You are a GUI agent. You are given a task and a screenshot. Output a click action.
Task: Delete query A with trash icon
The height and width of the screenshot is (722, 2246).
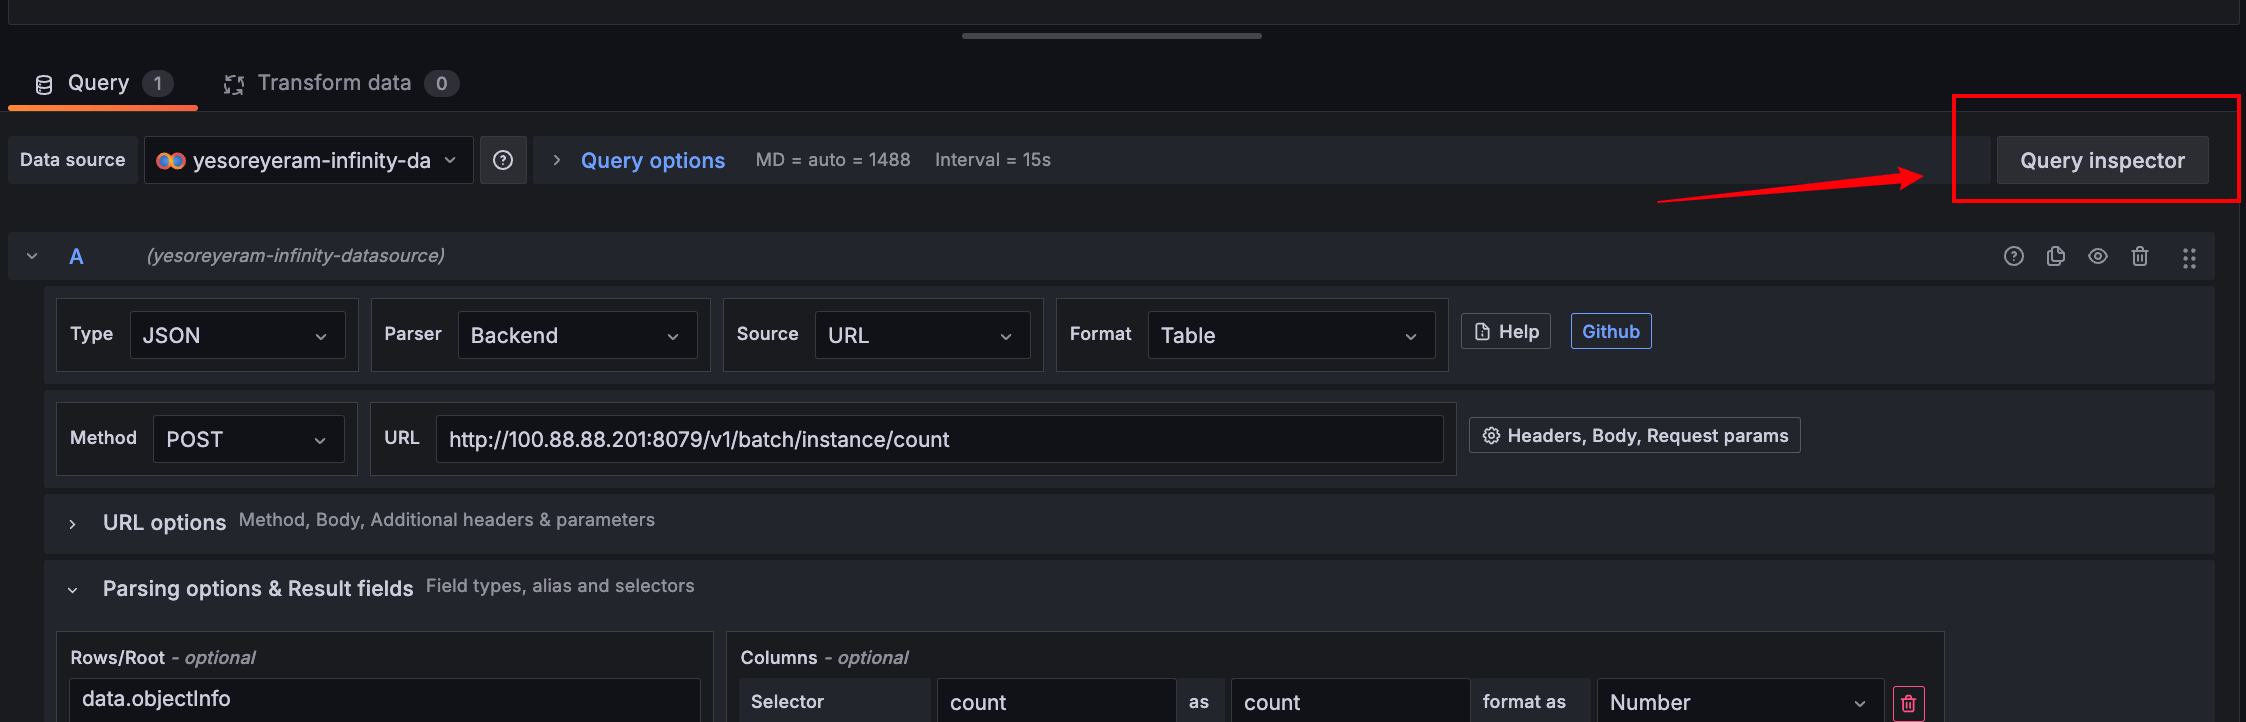2140,257
